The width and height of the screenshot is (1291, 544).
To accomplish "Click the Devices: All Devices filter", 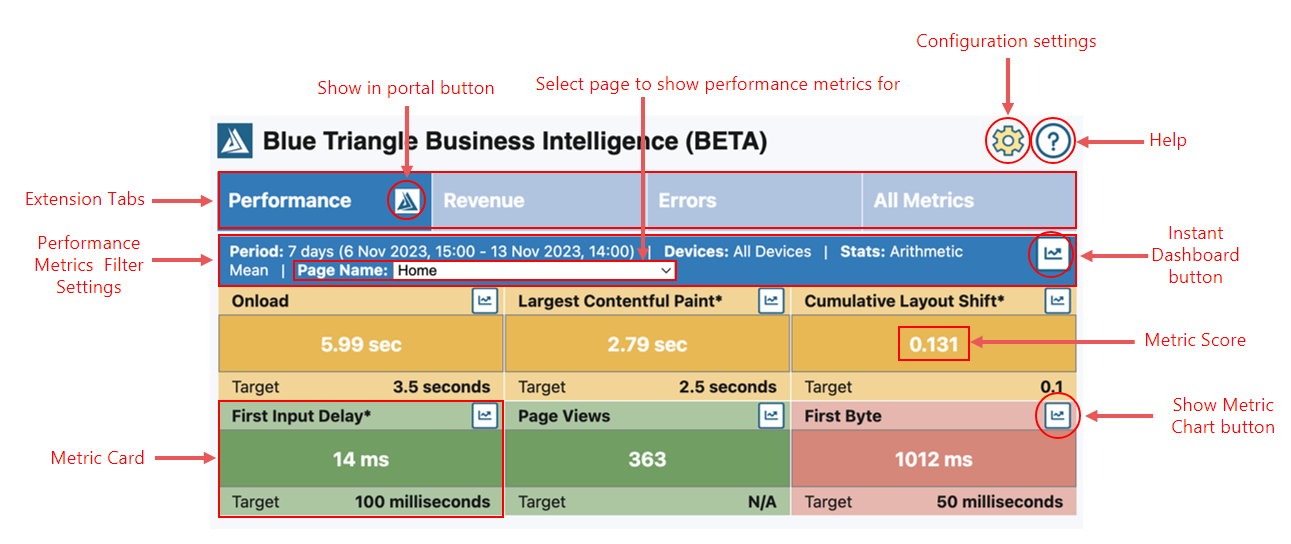I will [738, 252].
